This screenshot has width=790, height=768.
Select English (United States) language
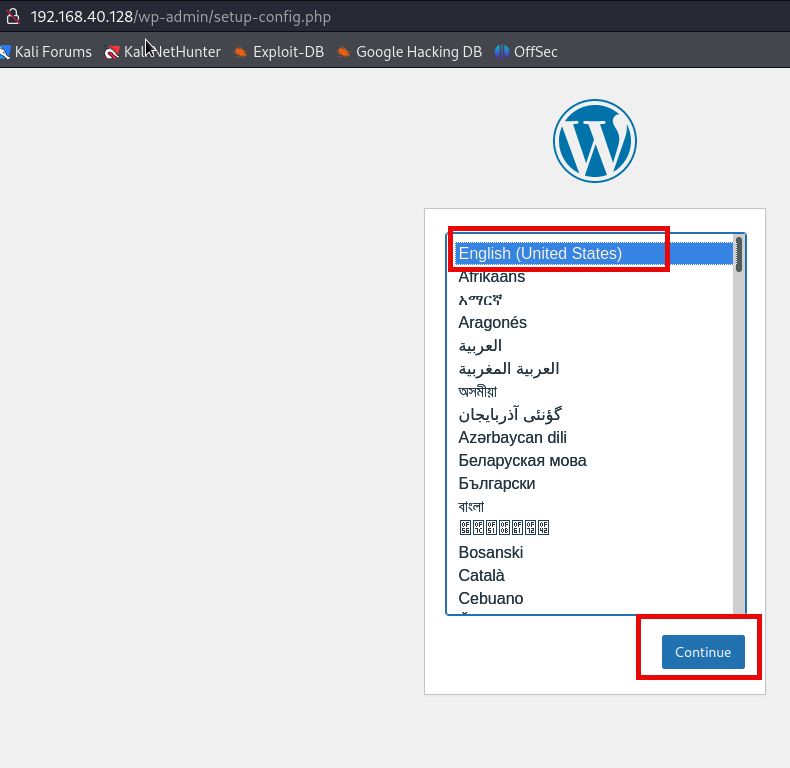click(540, 254)
